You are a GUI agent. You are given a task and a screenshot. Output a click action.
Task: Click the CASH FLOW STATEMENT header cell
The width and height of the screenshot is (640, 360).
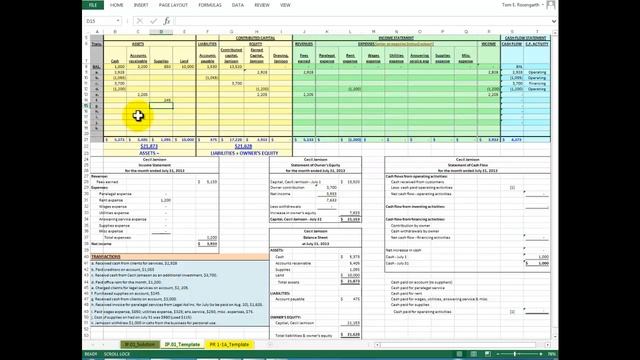pyautogui.click(x=525, y=38)
